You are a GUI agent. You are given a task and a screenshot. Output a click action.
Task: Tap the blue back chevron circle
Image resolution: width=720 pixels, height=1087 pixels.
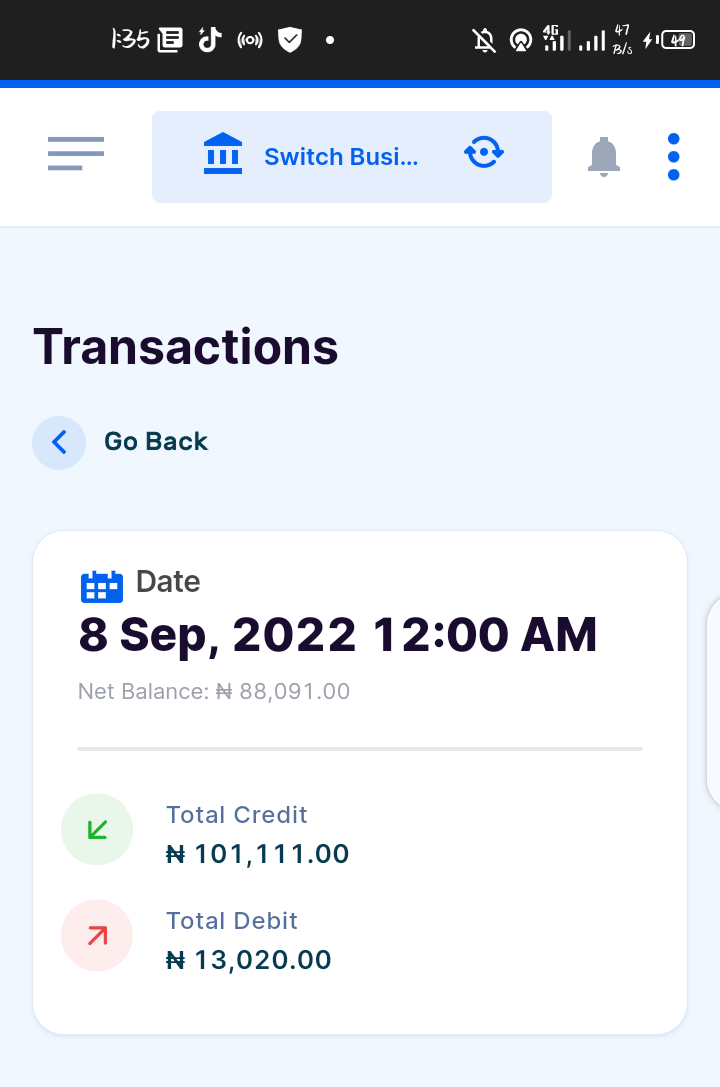pos(59,442)
